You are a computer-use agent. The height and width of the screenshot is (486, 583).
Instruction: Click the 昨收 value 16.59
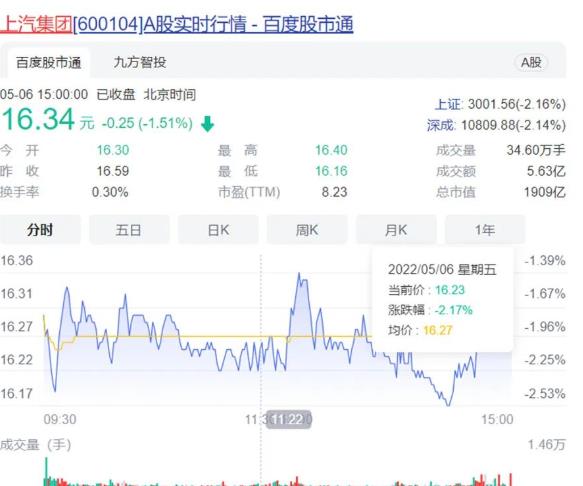(113, 171)
